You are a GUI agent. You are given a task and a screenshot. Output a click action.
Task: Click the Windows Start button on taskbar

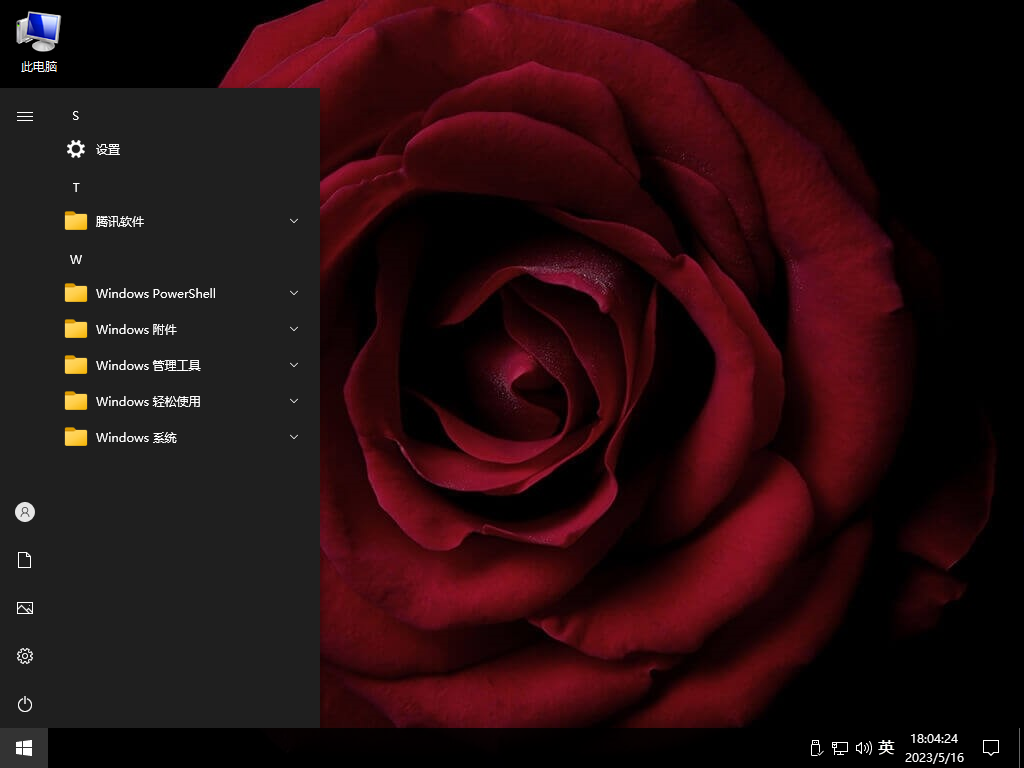coord(24,748)
